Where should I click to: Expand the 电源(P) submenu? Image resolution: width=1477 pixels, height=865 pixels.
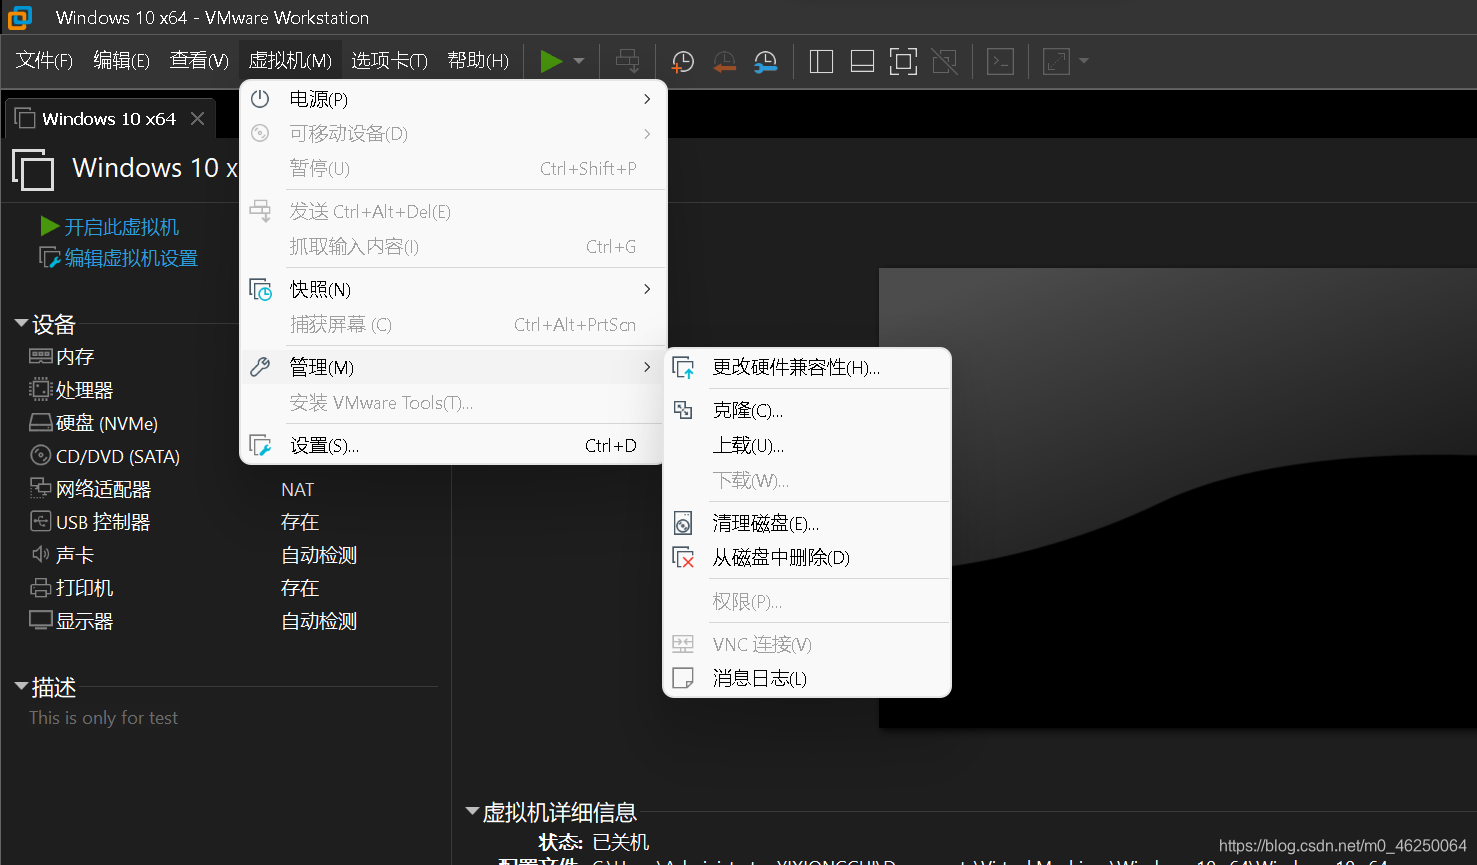pos(453,99)
